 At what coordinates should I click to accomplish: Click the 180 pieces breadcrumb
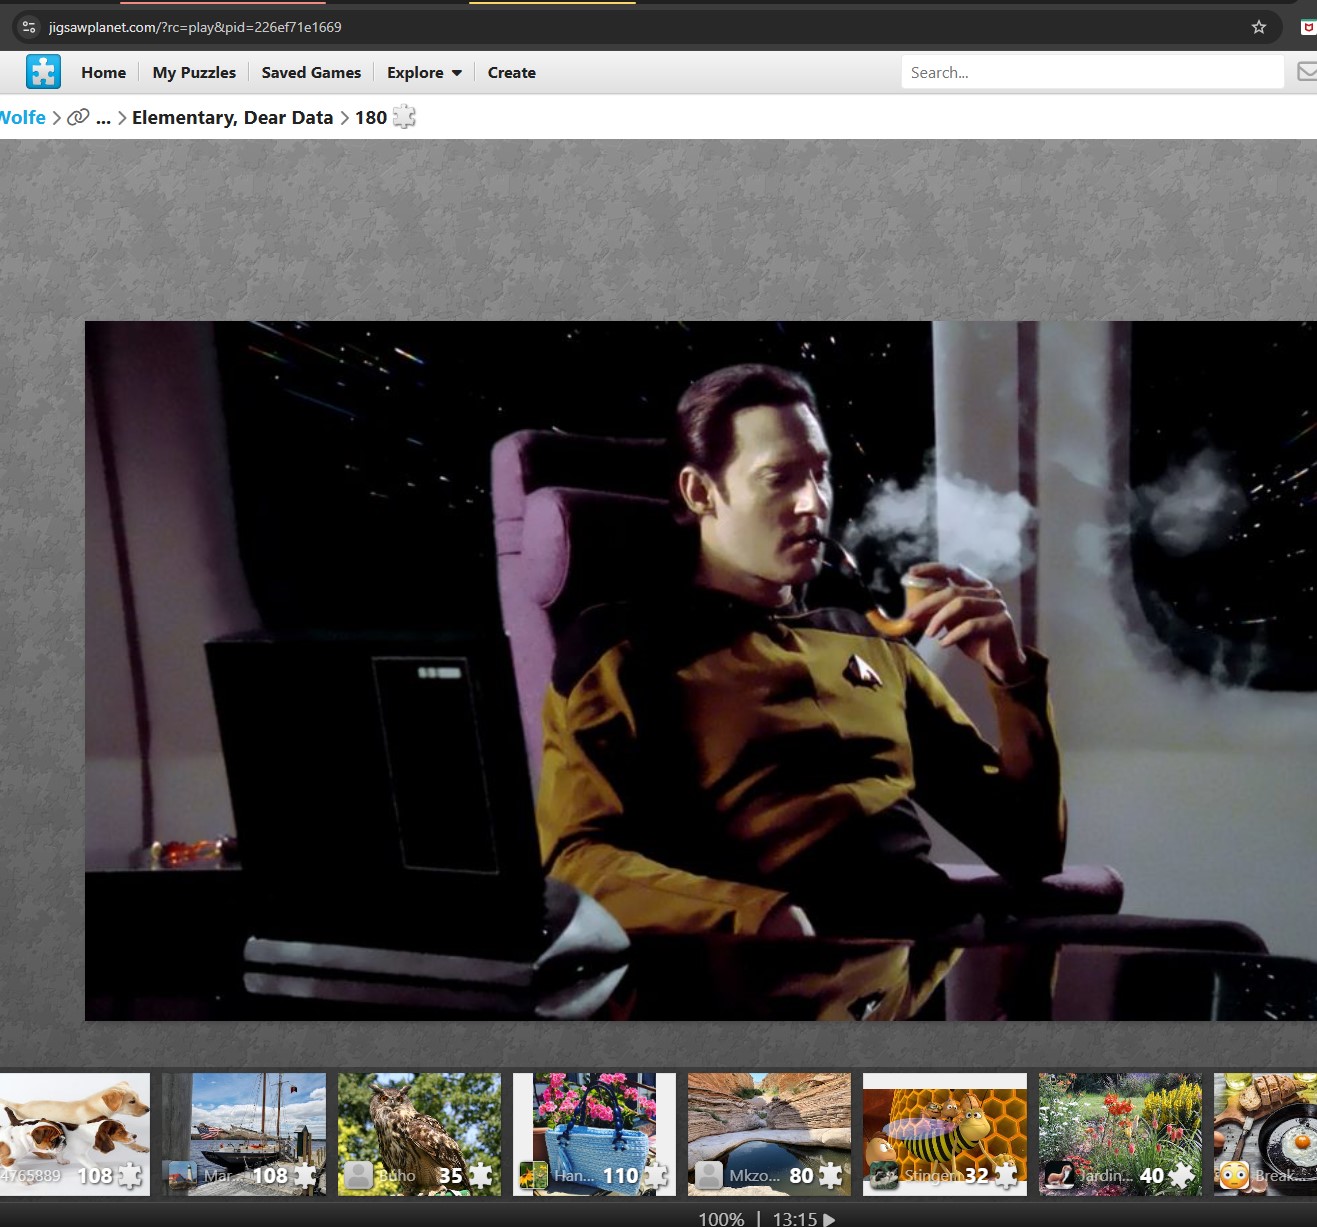click(371, 117)
